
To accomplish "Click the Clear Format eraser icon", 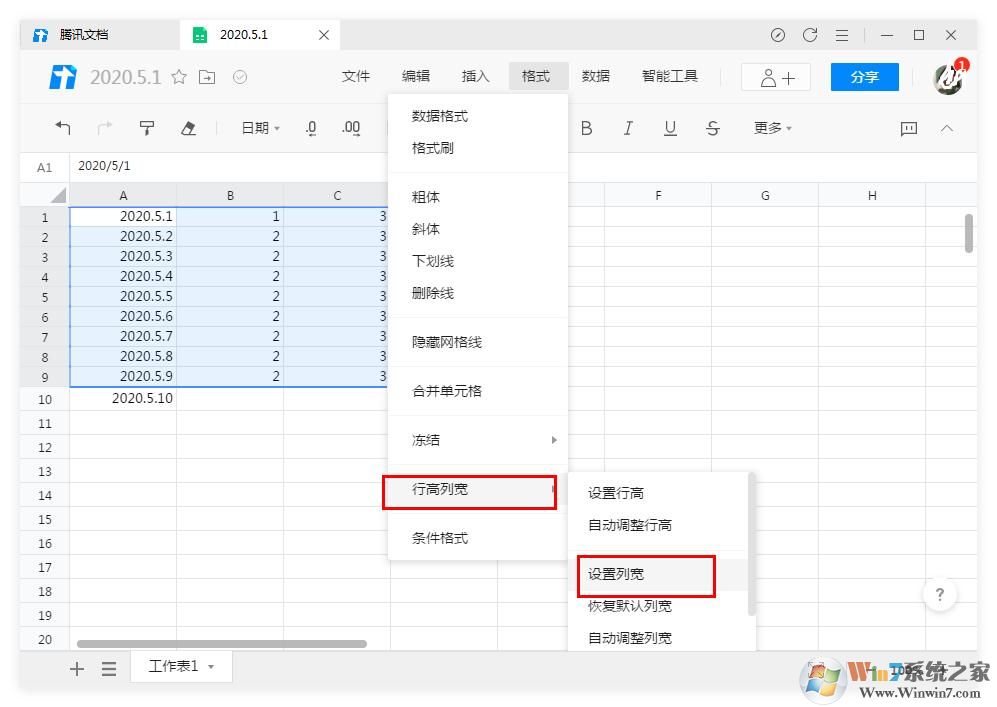I will (188, 128).
